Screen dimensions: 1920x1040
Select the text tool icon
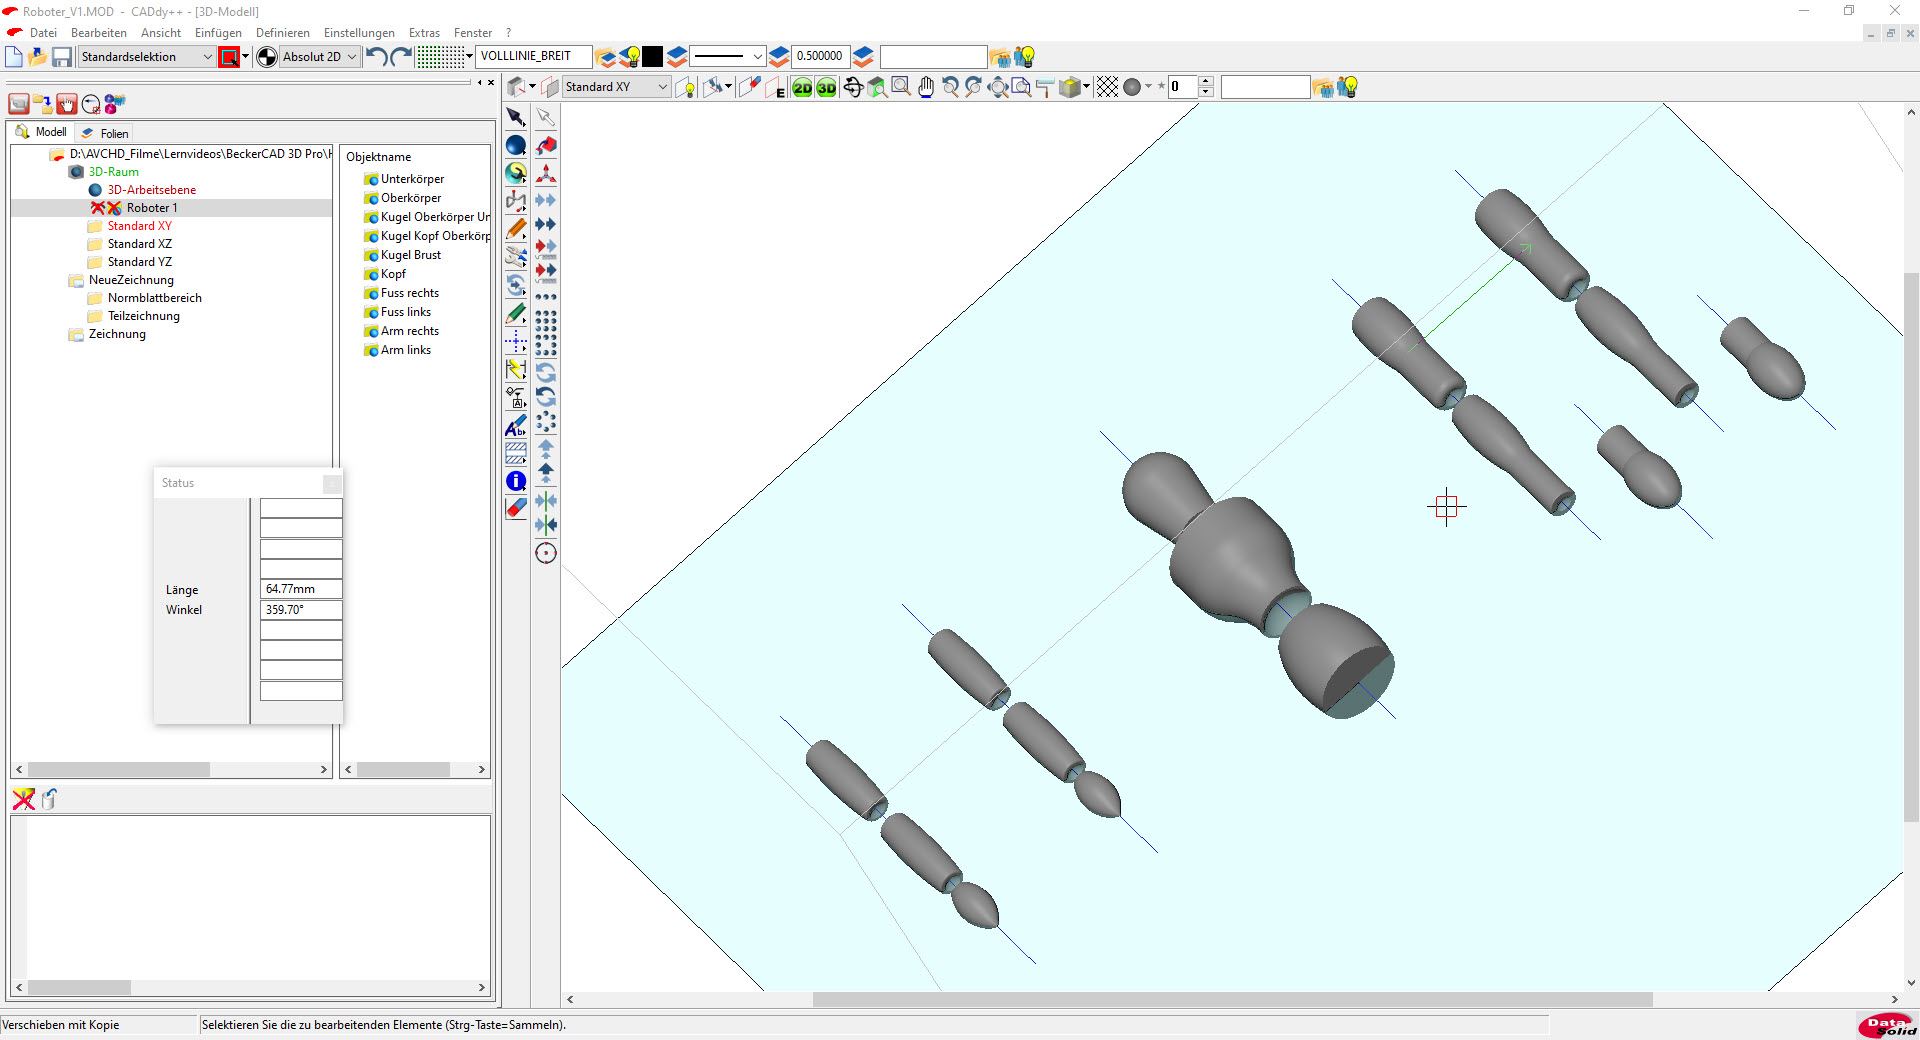pyautogui.click(x=516, y=426)
